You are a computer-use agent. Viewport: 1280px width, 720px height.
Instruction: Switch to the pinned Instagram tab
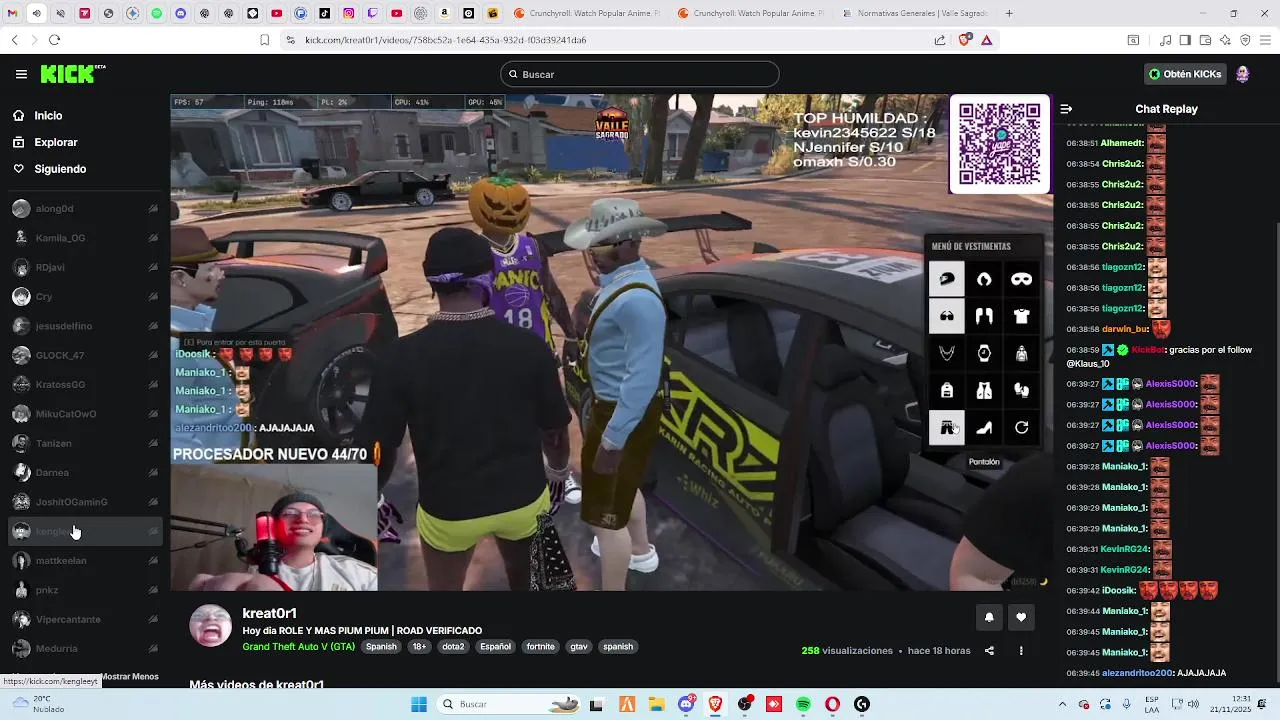click(349, 13)
